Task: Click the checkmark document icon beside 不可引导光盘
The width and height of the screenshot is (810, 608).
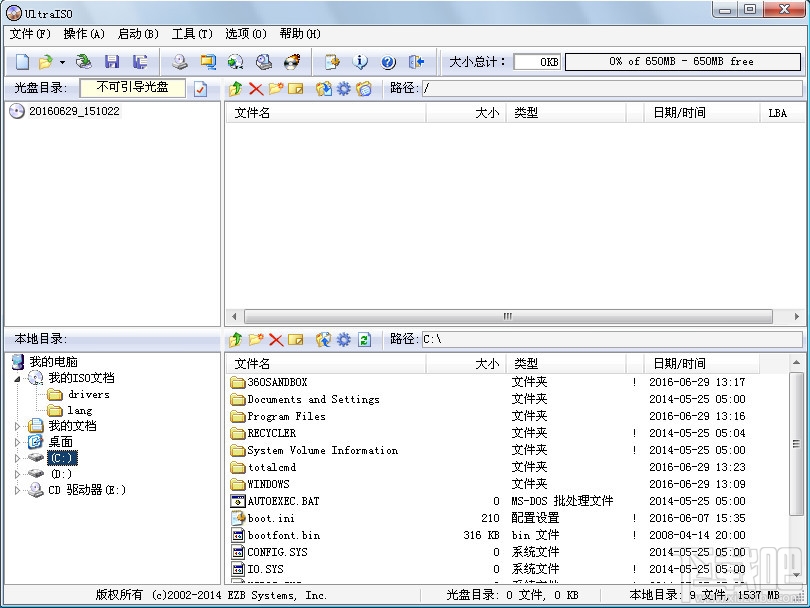Action: pyautogui.click(x=200, y=89)
